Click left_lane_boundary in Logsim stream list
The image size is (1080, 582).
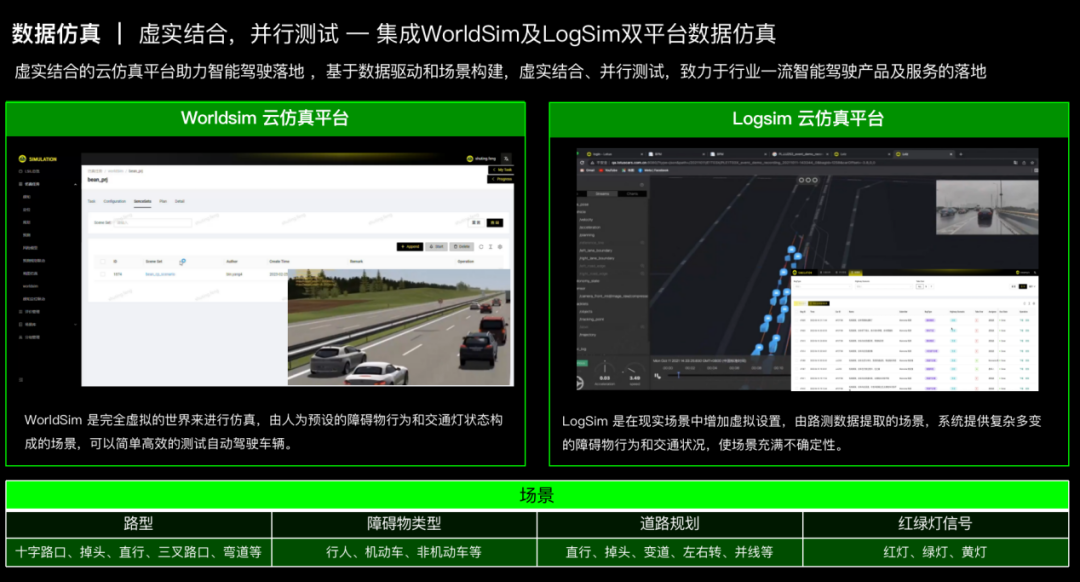pyautogui.click(x=596, y=251)
